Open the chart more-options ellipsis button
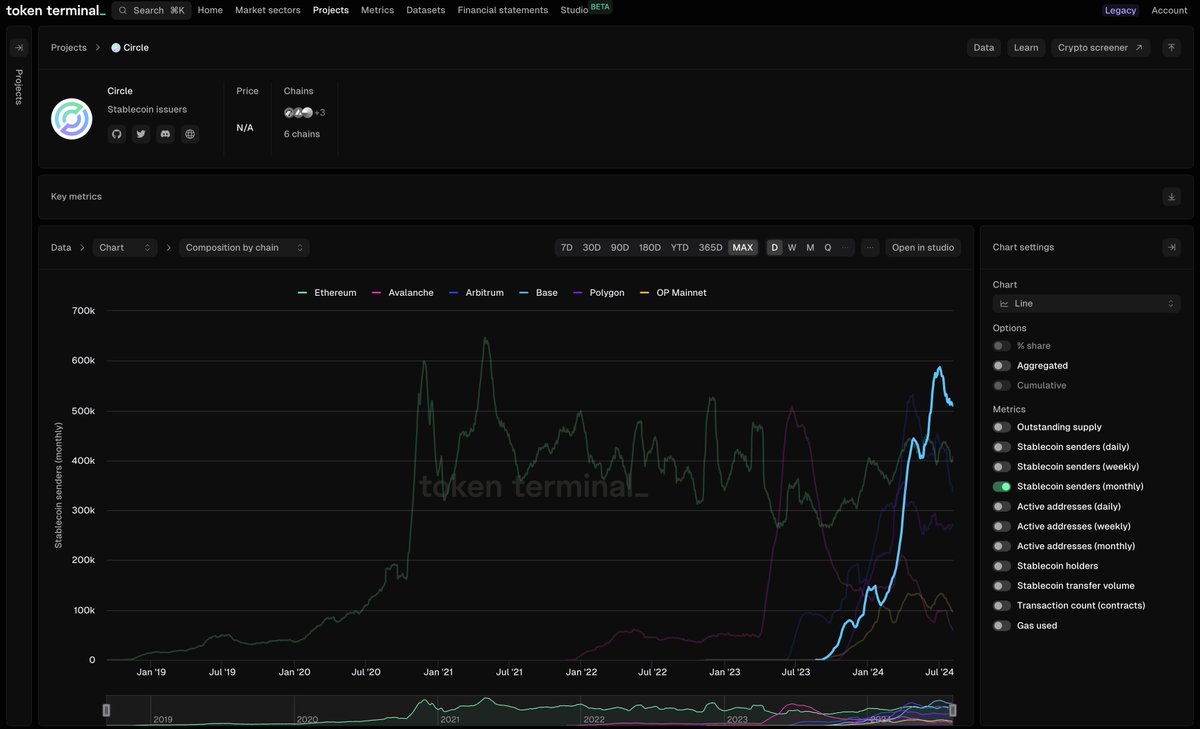1200x729 pixels. click(870, 247)
